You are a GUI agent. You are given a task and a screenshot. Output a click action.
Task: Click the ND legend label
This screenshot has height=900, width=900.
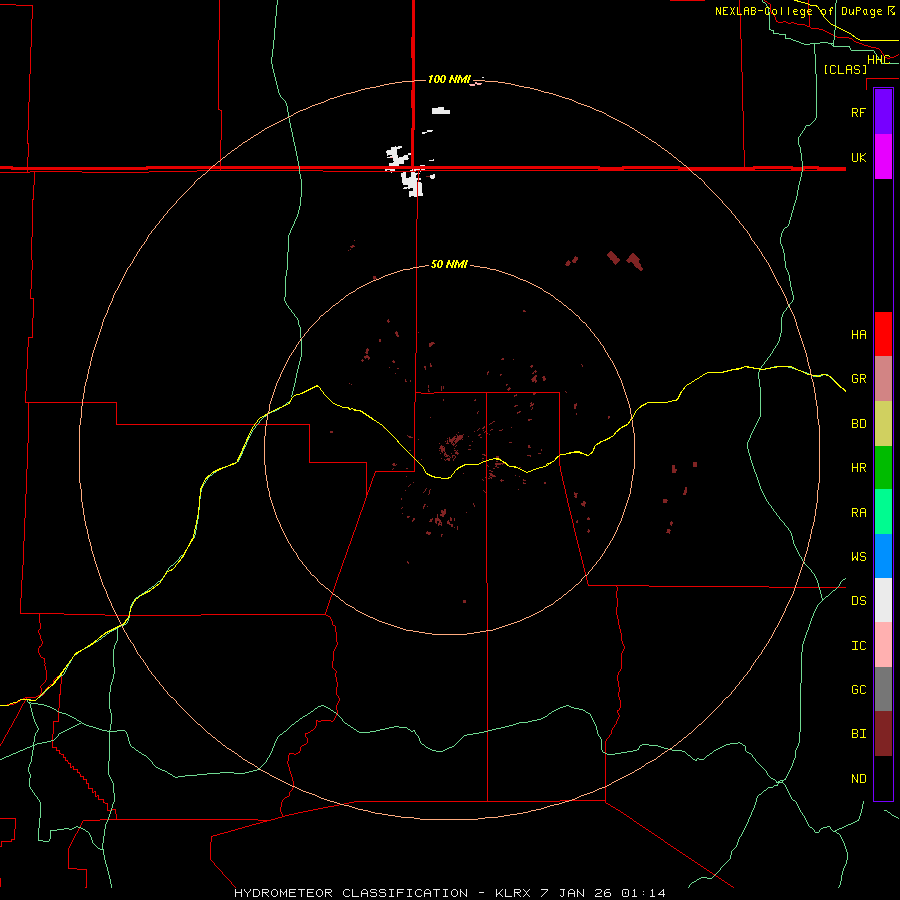coord(858,779)
